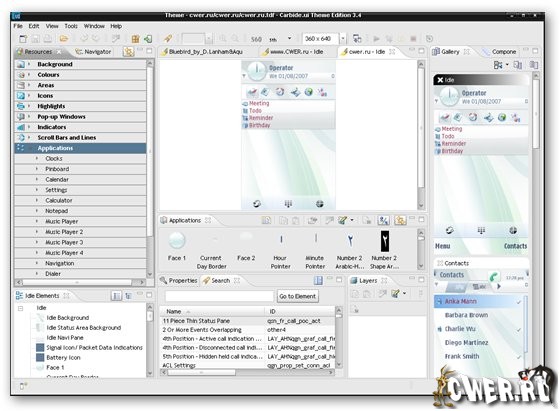
Task: Click the Resources list vertical scrollbar
Action: (150, 169)
